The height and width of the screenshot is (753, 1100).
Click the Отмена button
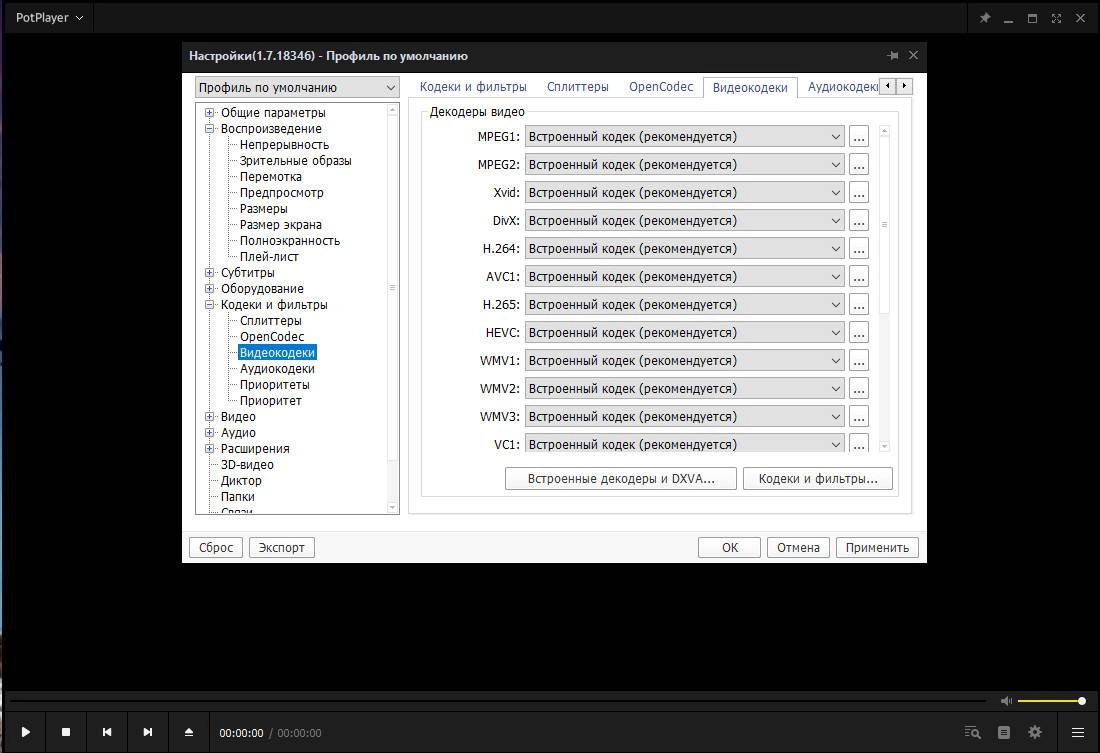(798, 547)
